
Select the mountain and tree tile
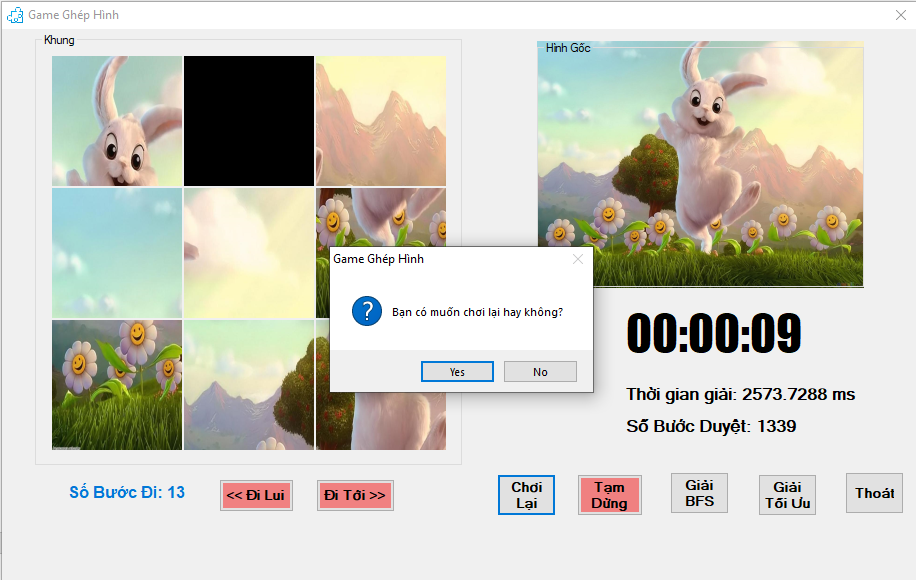[249, 385]
